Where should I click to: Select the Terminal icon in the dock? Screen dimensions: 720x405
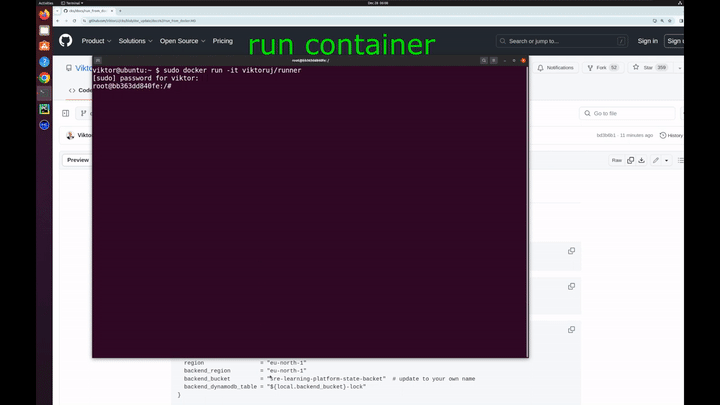coord(44,93)
